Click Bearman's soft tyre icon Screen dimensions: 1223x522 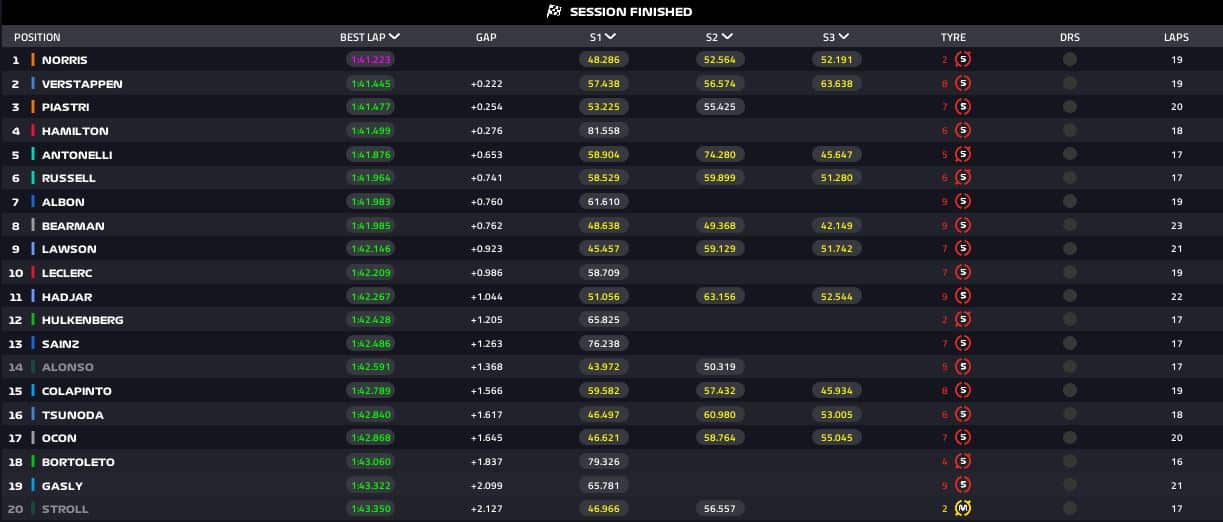(x=963, y=226)
